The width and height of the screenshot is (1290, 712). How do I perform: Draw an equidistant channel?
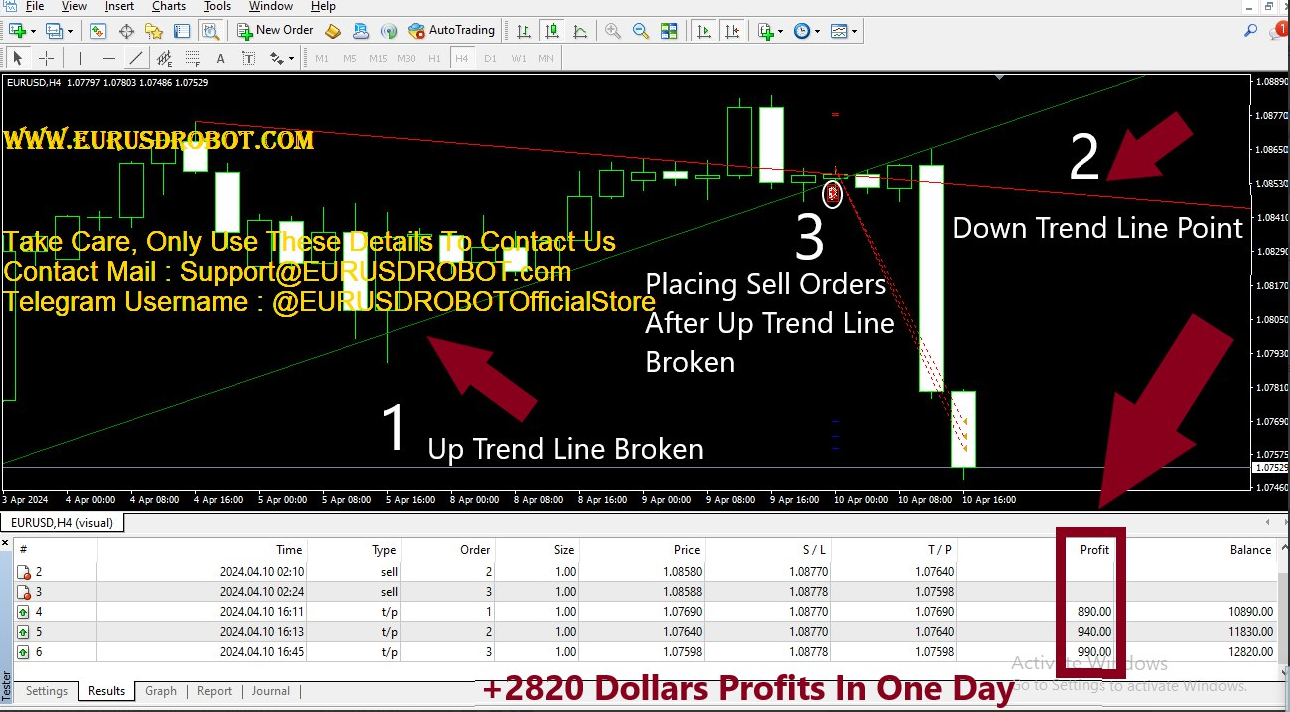click(165, 58)
